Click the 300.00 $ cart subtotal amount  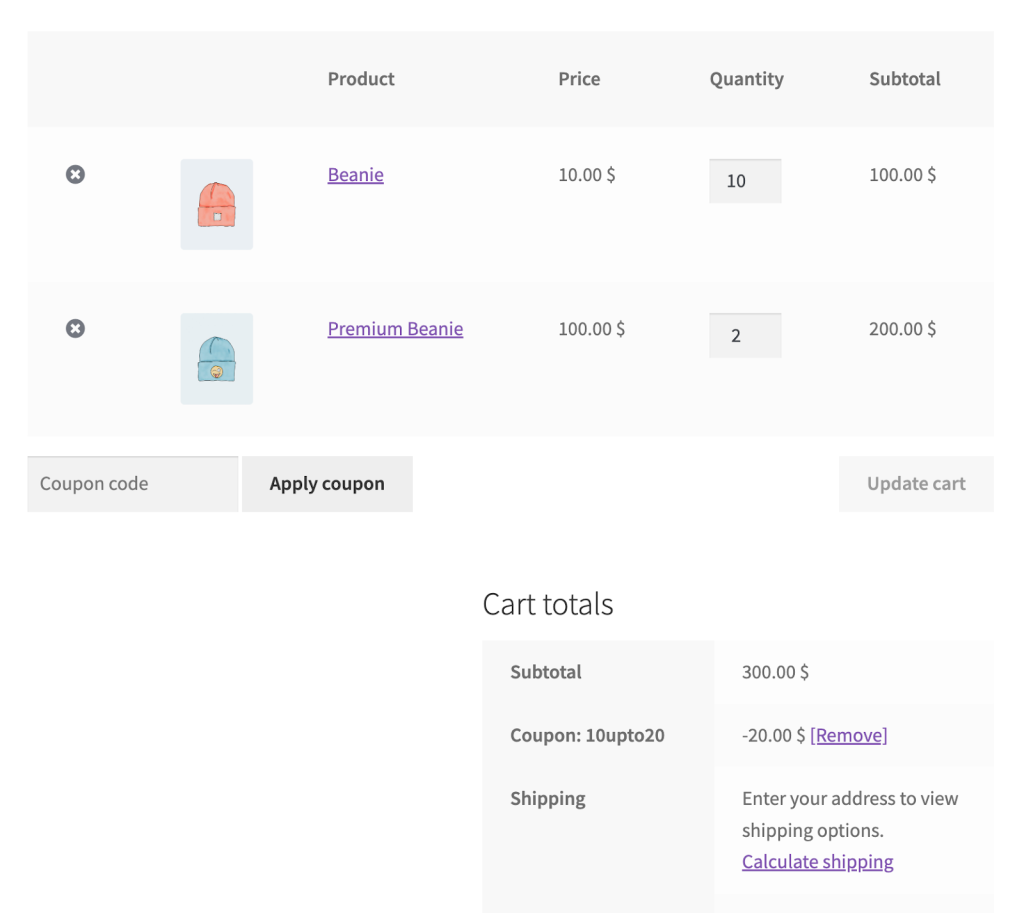click(x=775, y=672)
